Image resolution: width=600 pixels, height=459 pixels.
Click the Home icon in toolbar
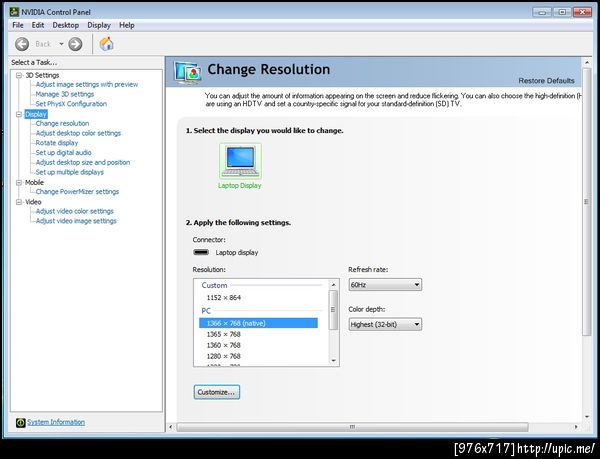tap(106, 44)
